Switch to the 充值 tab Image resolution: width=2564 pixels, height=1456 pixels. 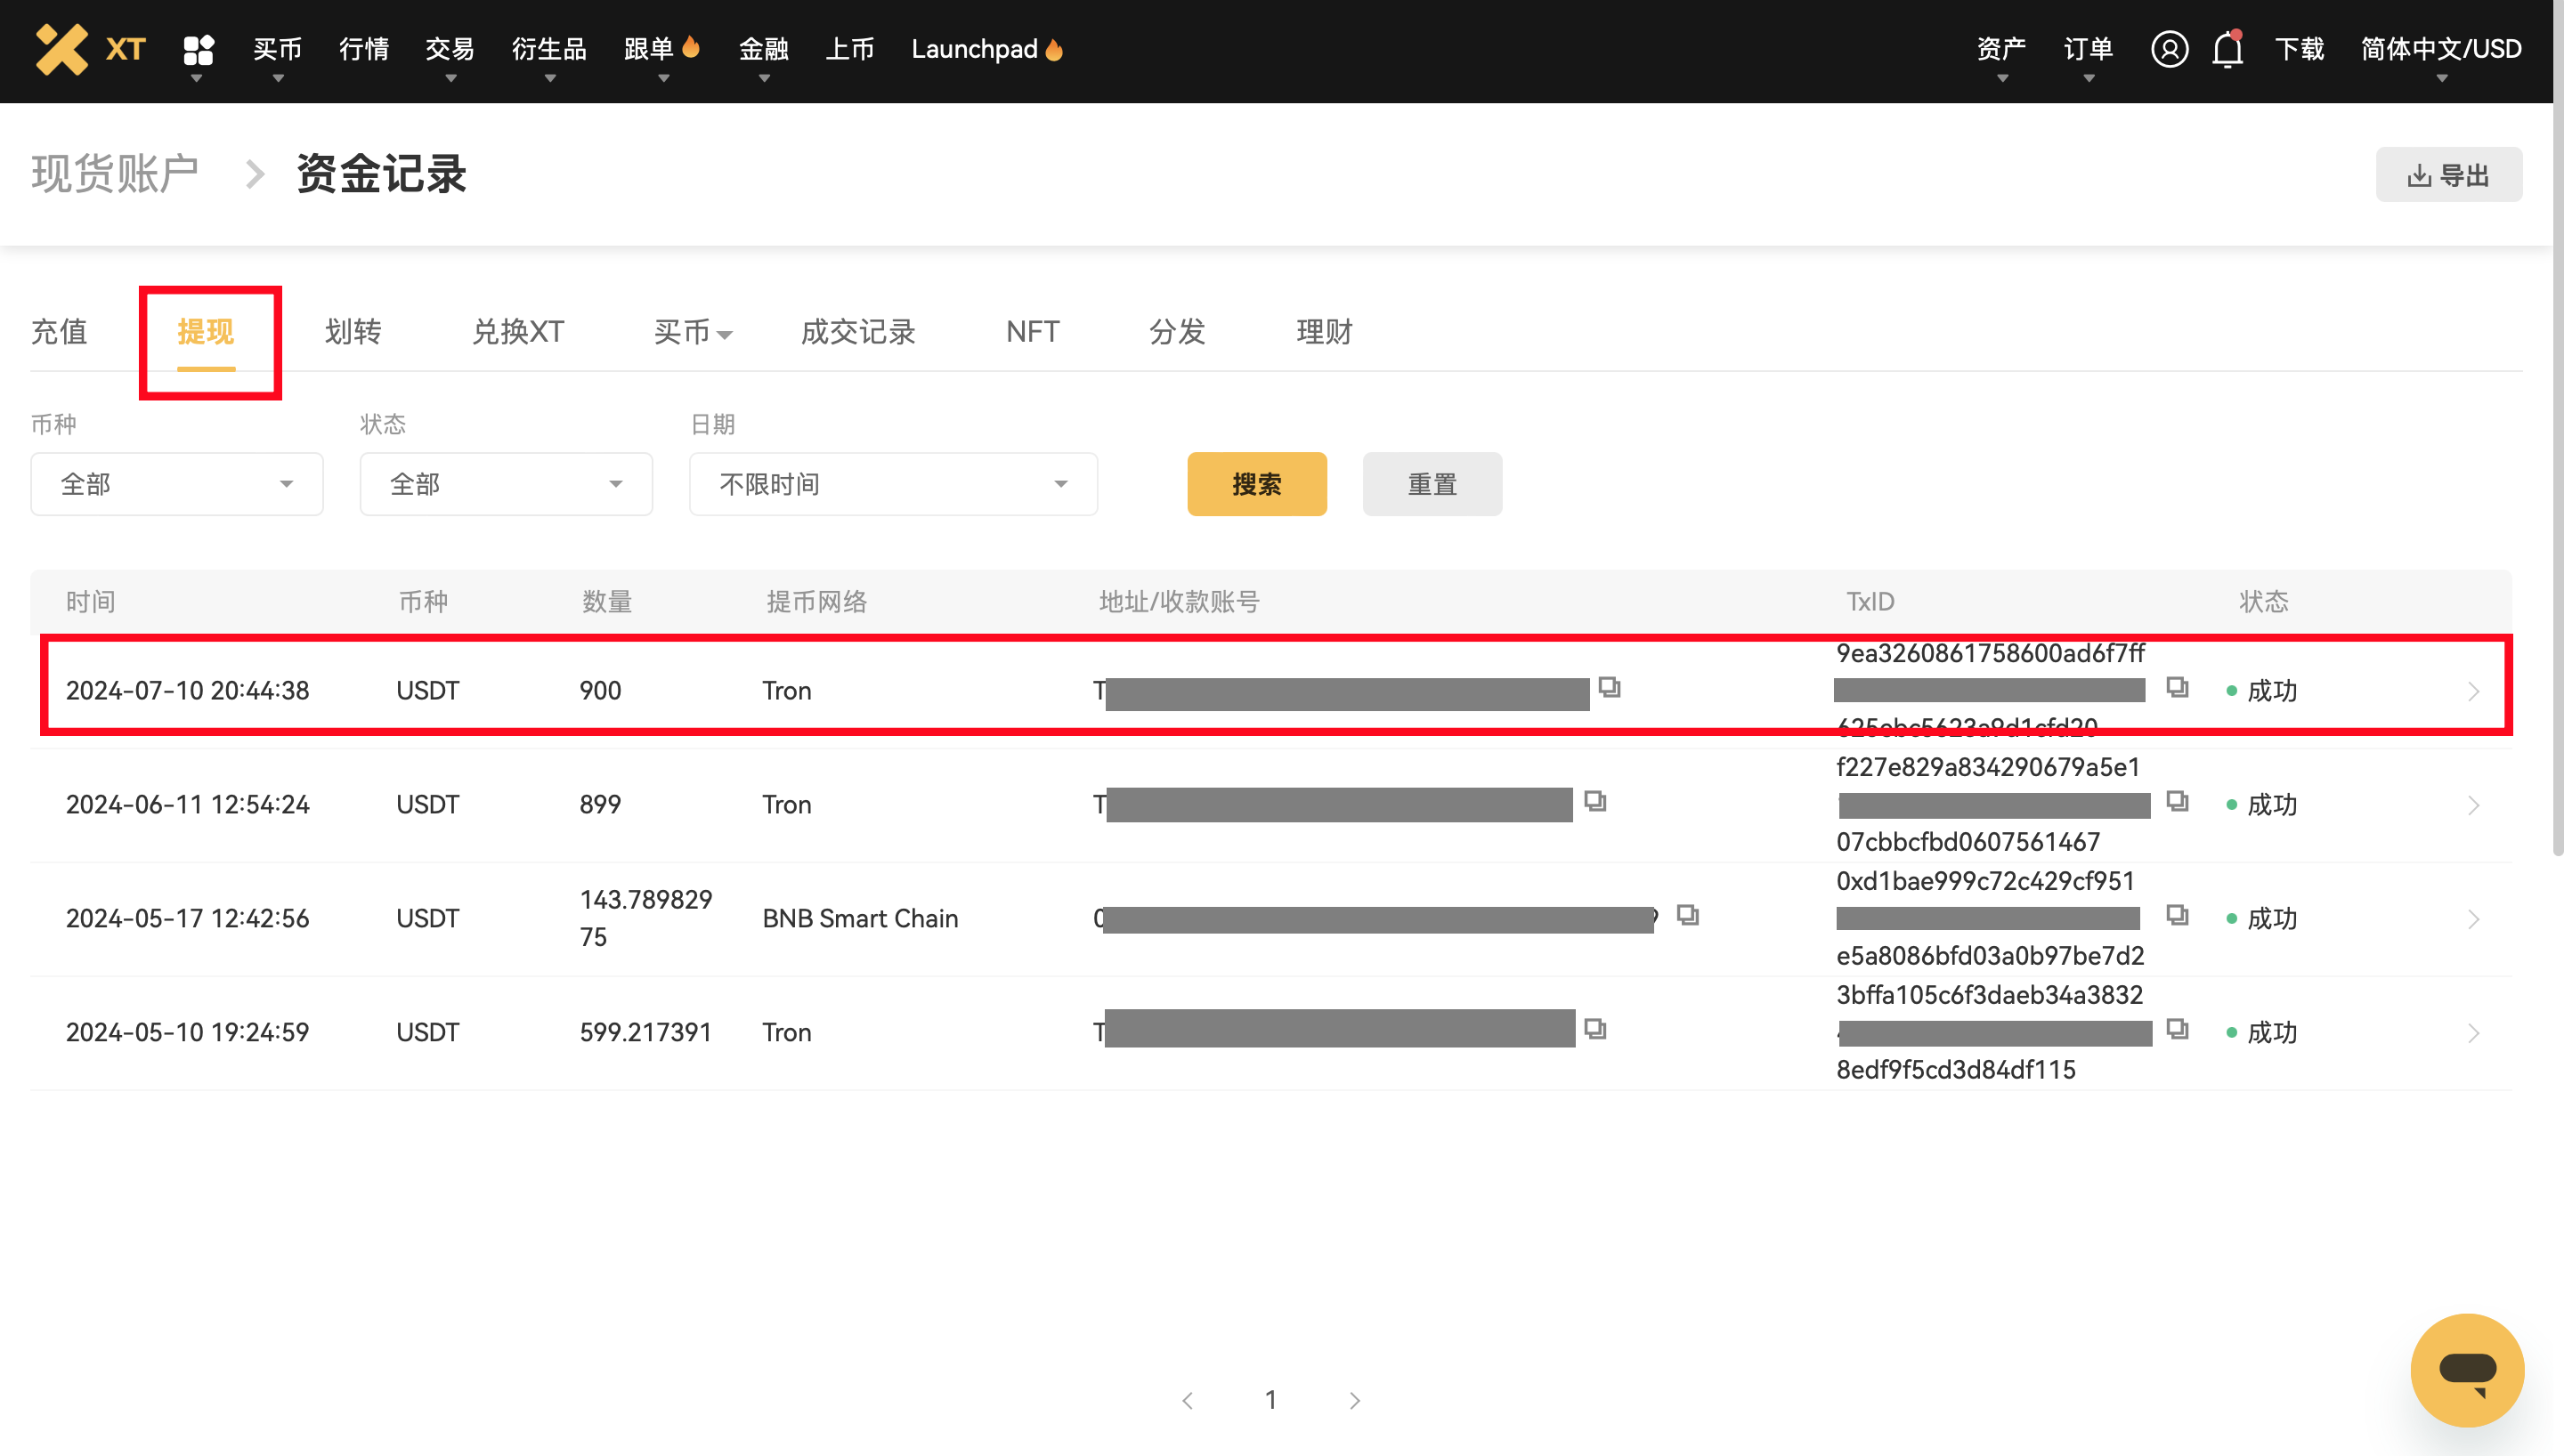59,332
